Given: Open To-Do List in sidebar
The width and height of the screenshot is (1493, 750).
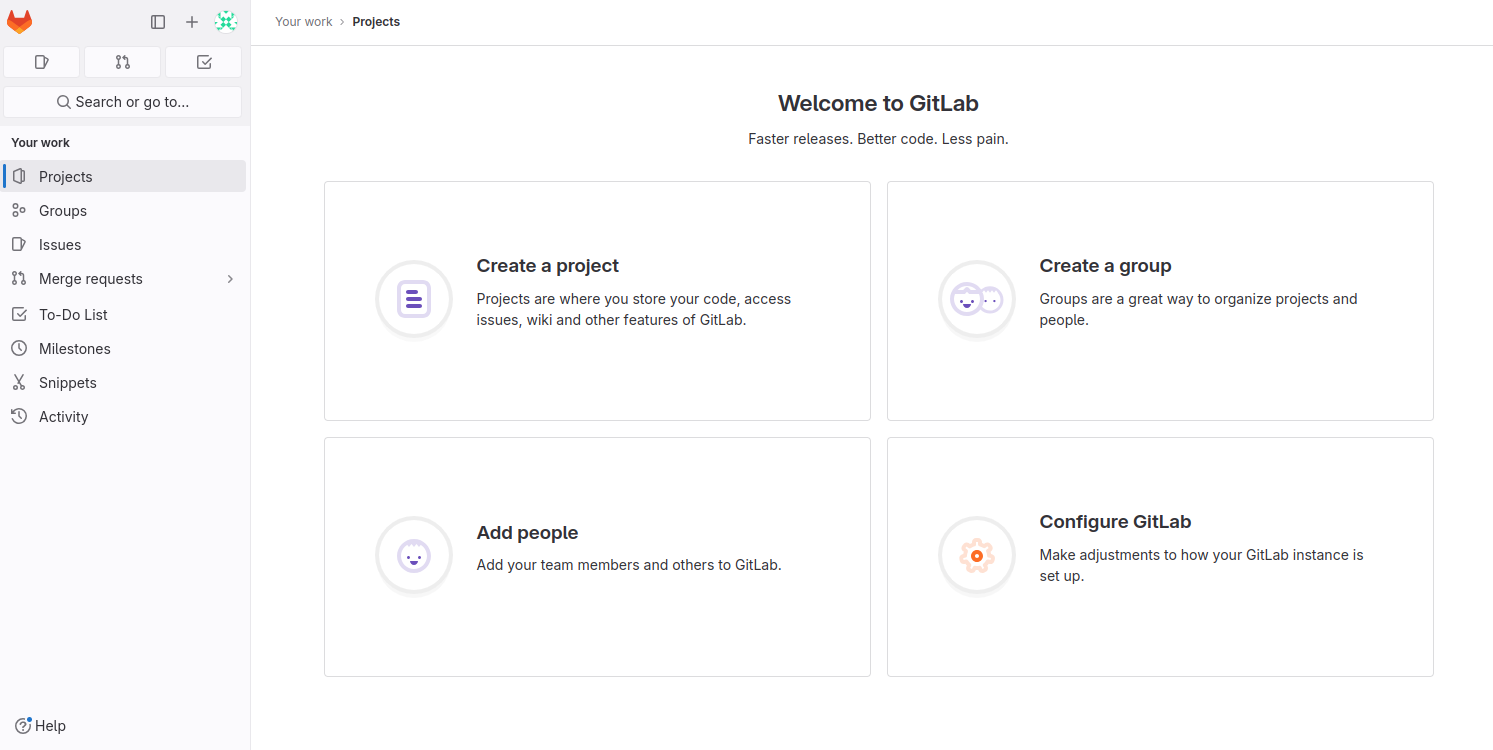Looking at the screenshot, I should (73, 315).
